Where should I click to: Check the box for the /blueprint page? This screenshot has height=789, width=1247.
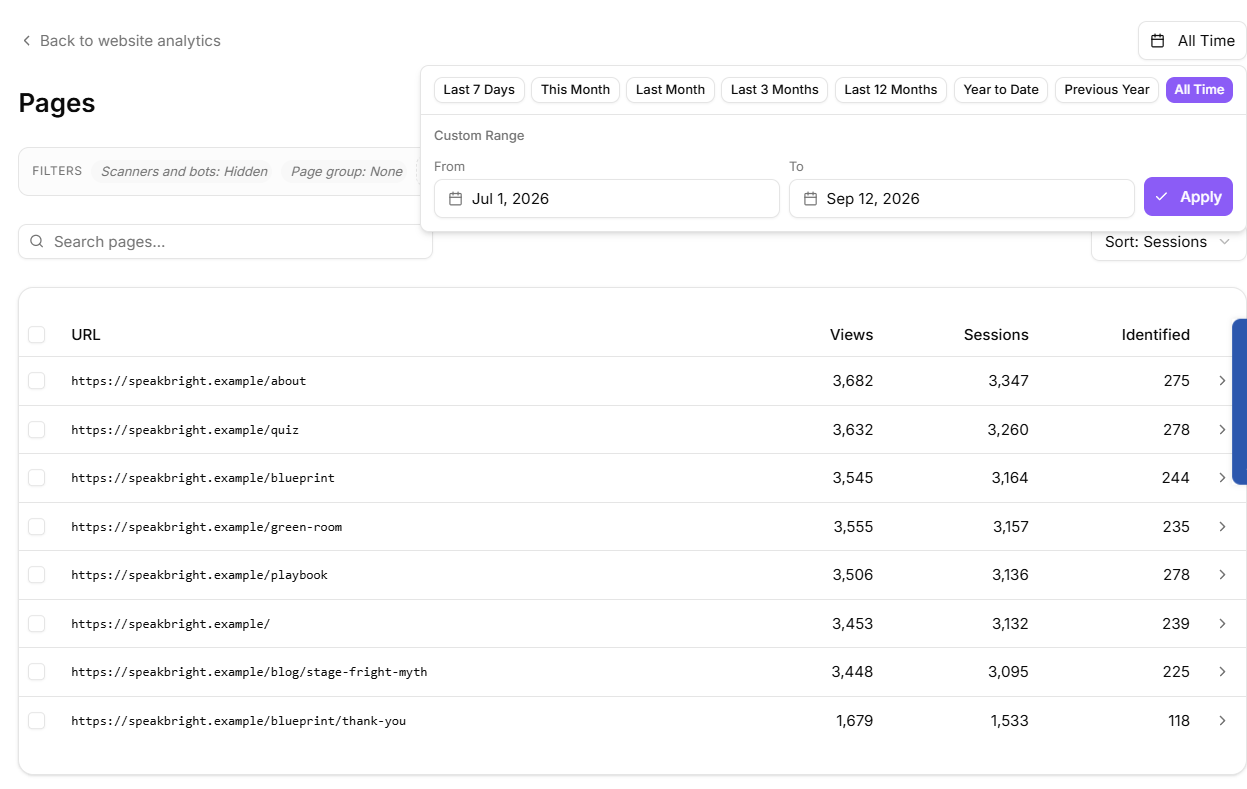[x=37, y=478]
